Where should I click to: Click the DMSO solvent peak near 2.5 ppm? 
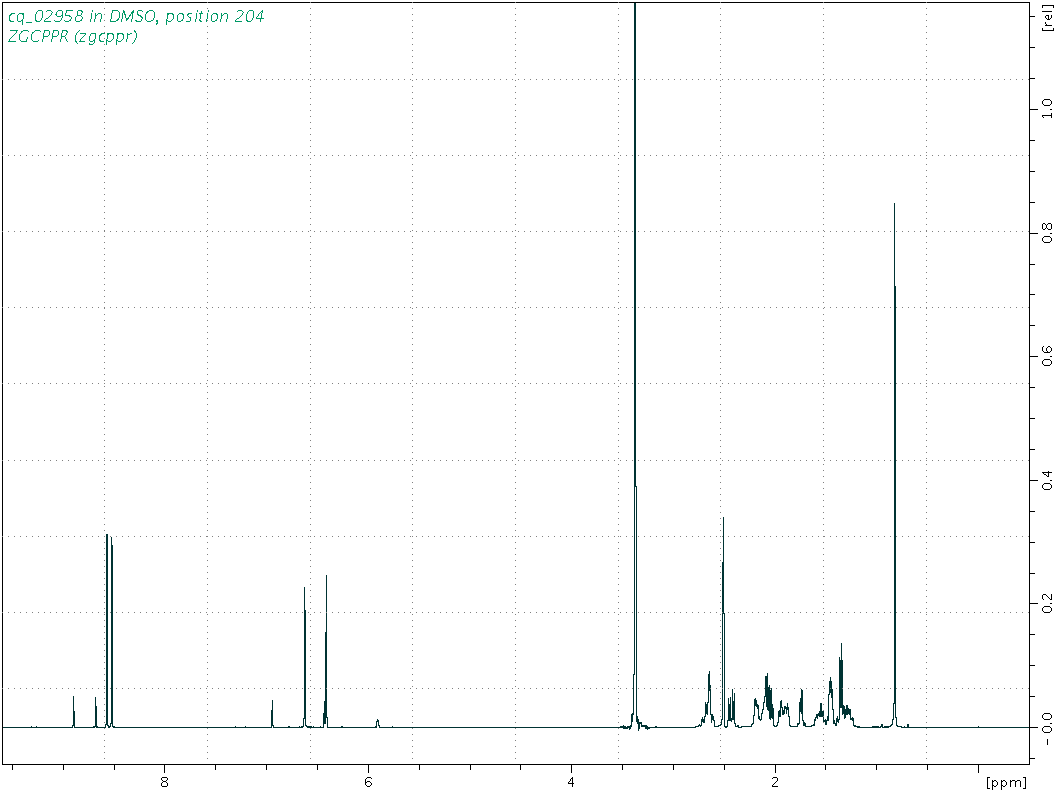pyautogui.click(x=723, y=622)
